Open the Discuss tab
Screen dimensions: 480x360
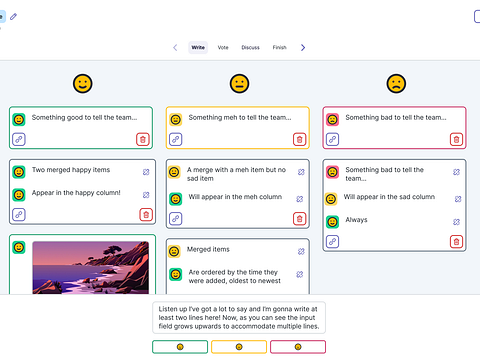pos(250,47)
